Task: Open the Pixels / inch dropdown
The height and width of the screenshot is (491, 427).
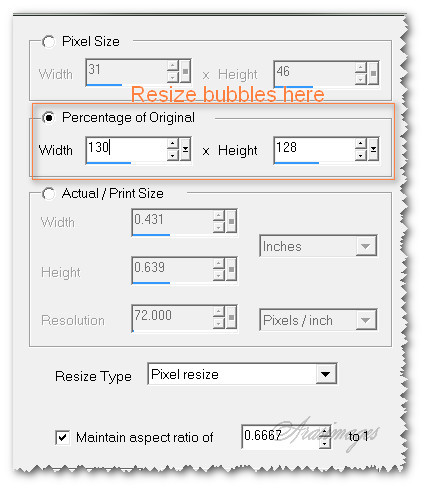Action: coord(366,320)
